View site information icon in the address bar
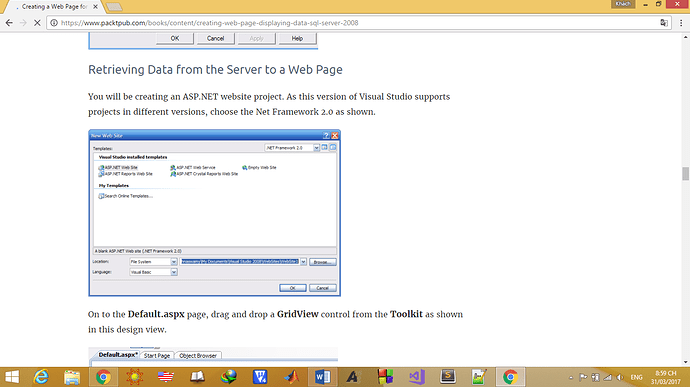The image size is (690, 387). point(54,23)
